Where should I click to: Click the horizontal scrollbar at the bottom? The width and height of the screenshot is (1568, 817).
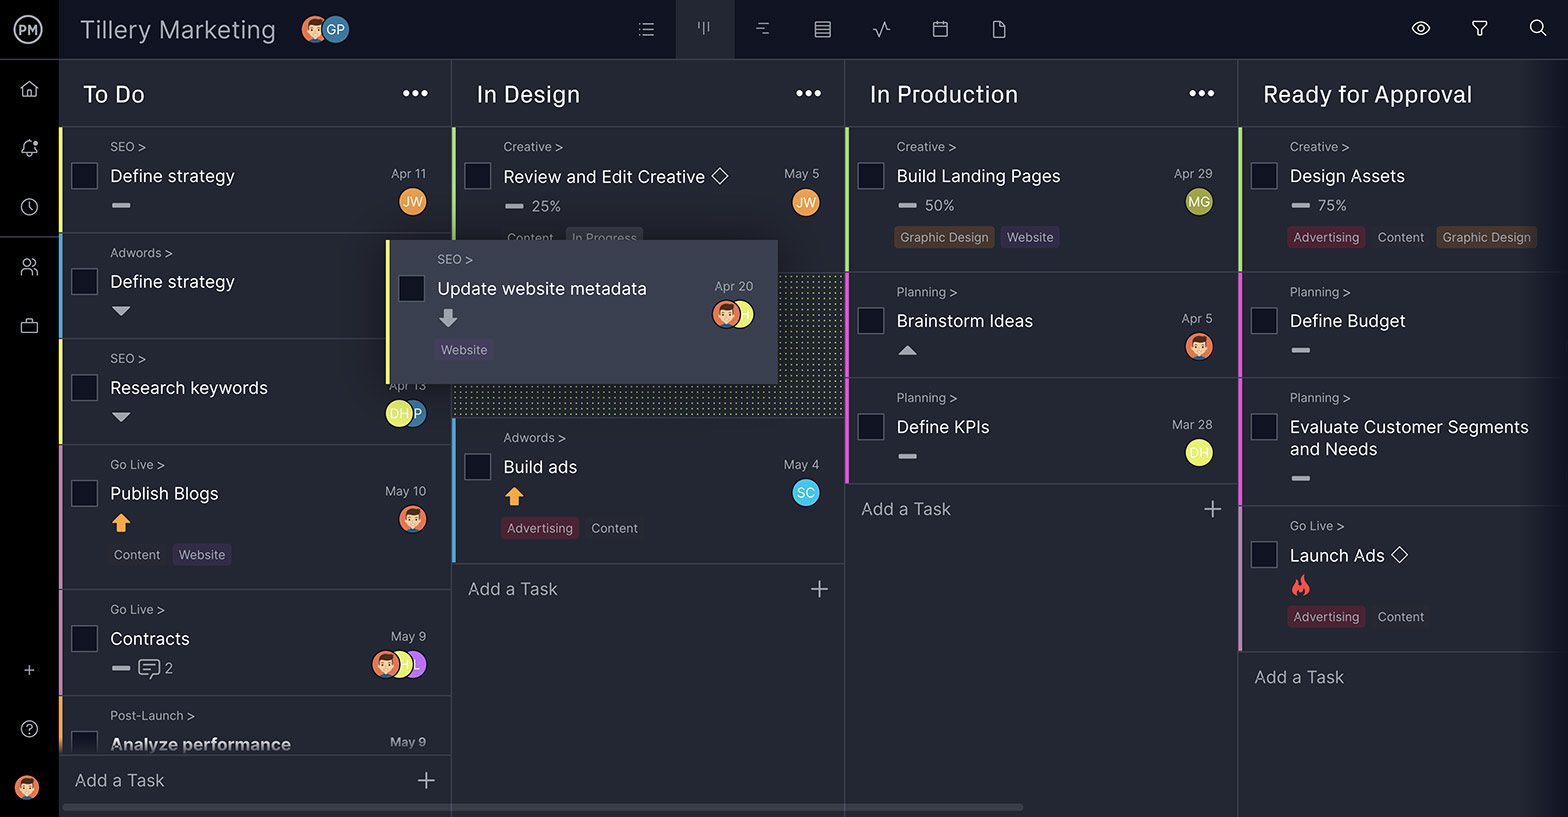point(542,807)
